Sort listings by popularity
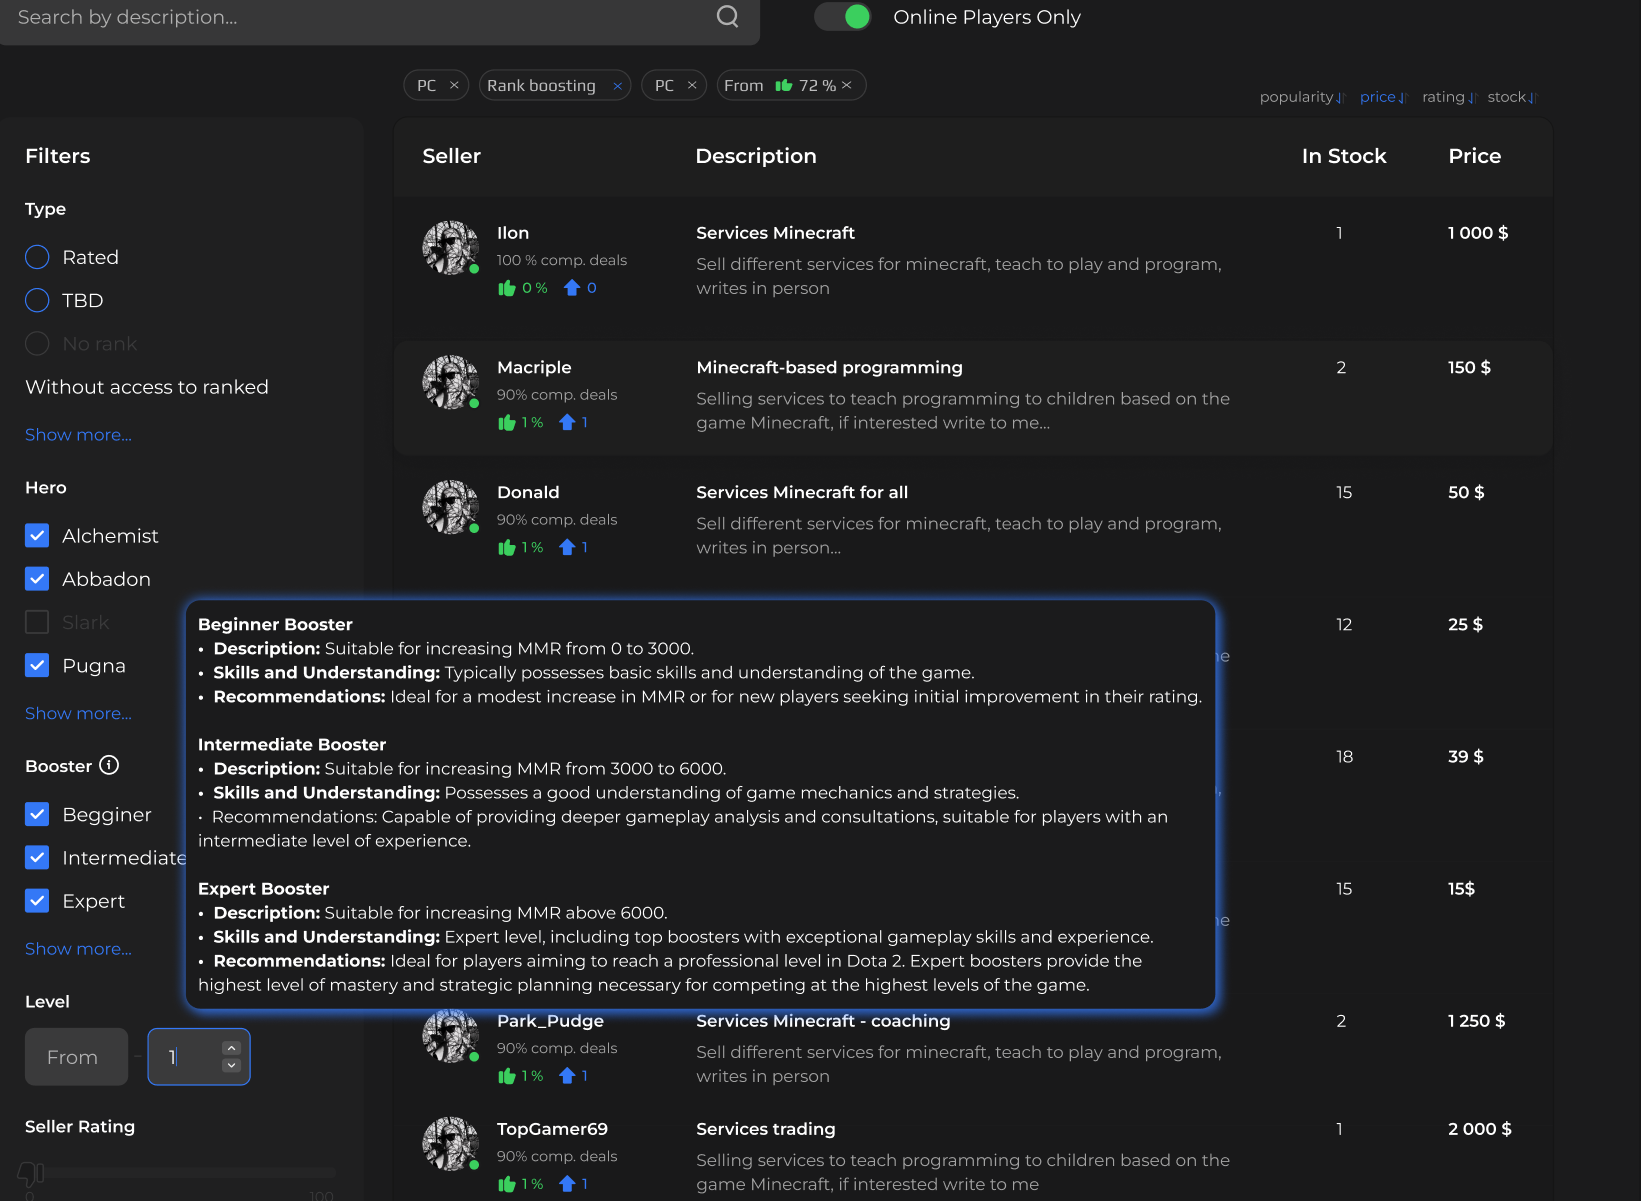This screenshot has width=1641, height=1201. coord(1302,97)
